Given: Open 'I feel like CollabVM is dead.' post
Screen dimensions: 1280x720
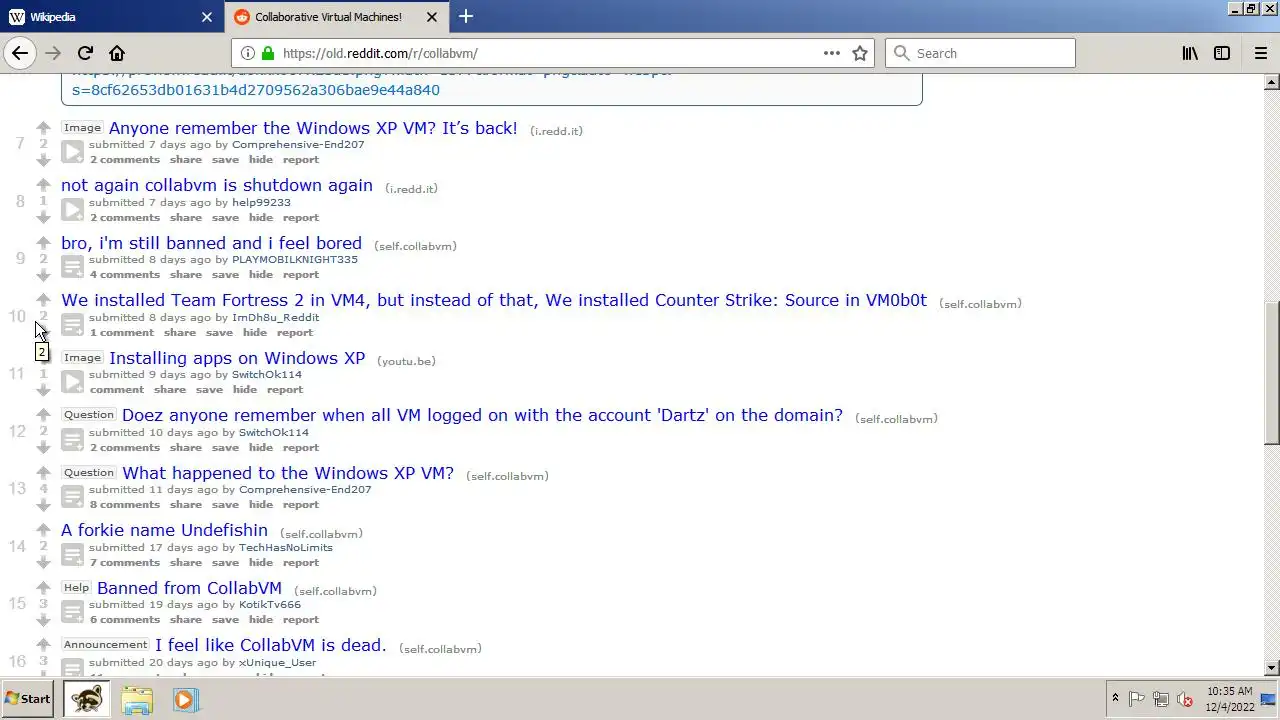Looking at the screenshot, I should 270,645.
